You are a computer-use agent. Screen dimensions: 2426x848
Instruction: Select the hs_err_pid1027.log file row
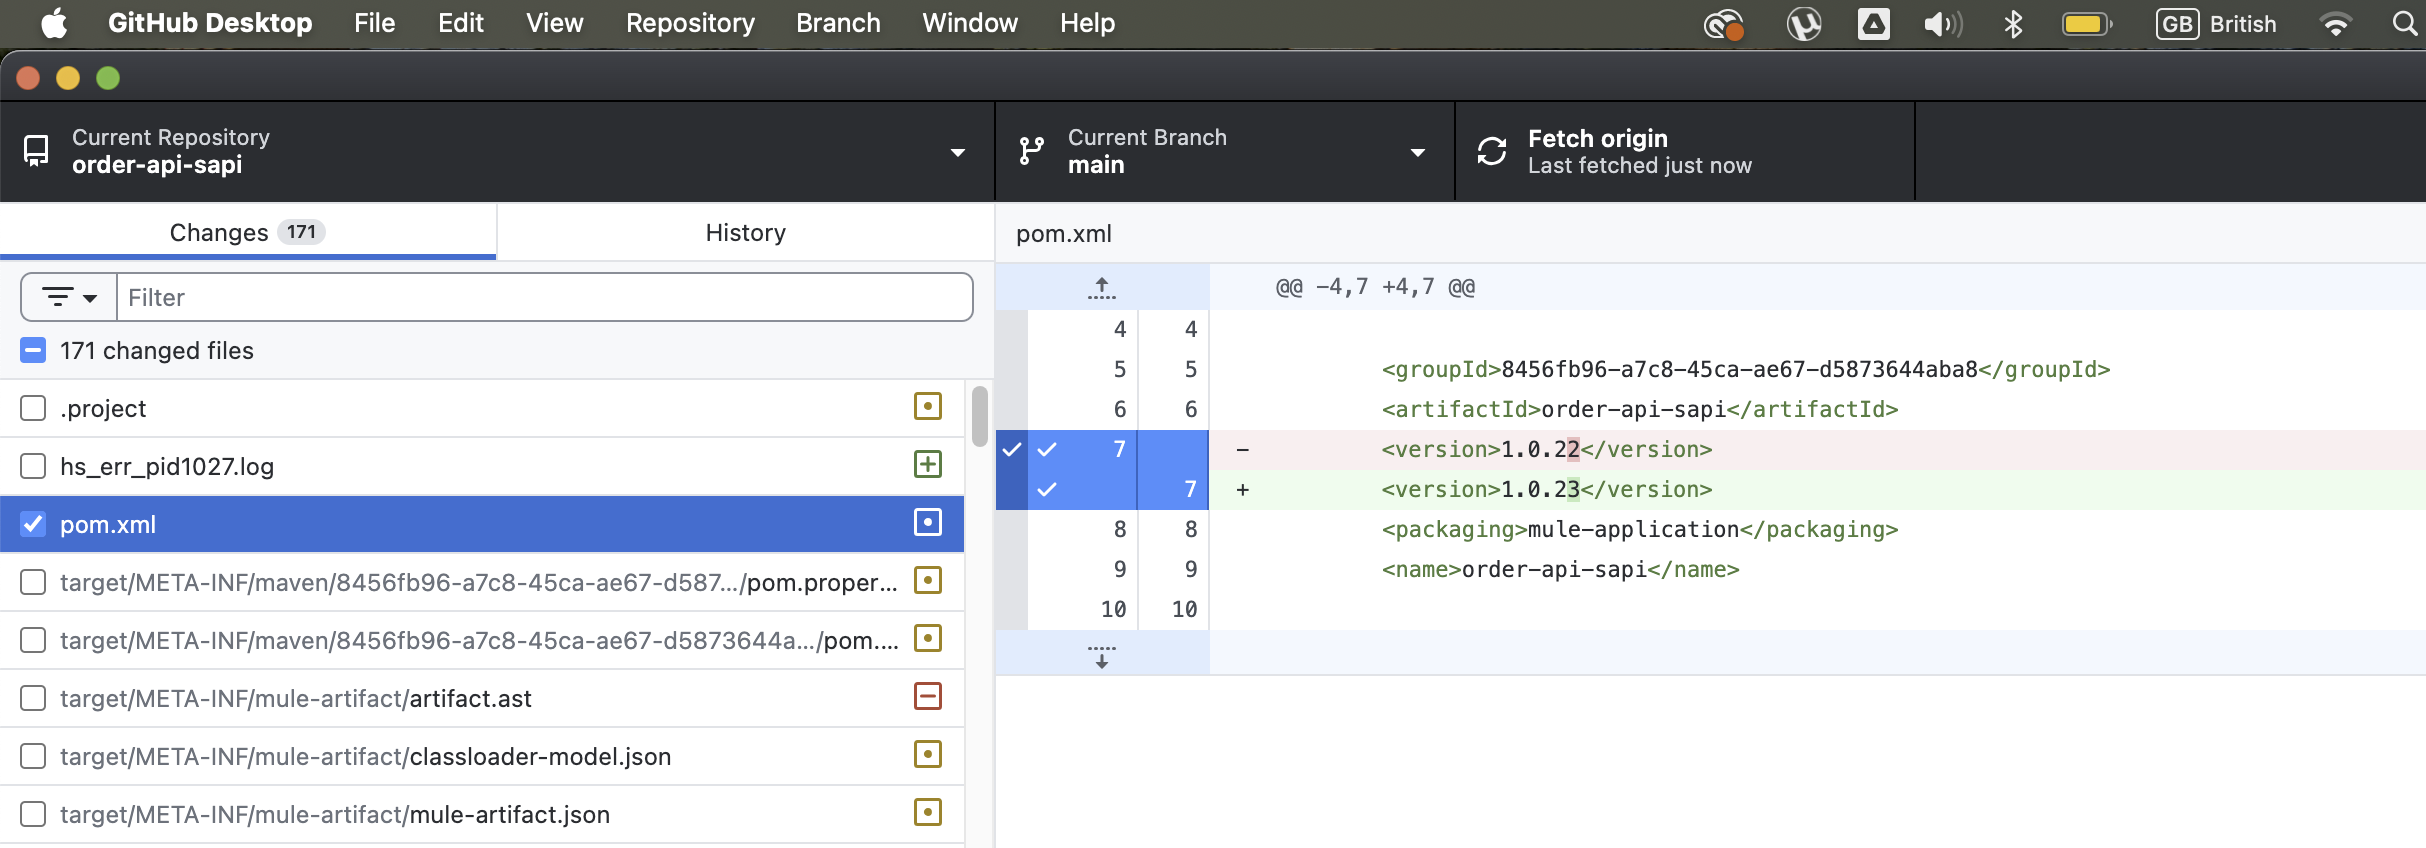click(x=482, y=466)
